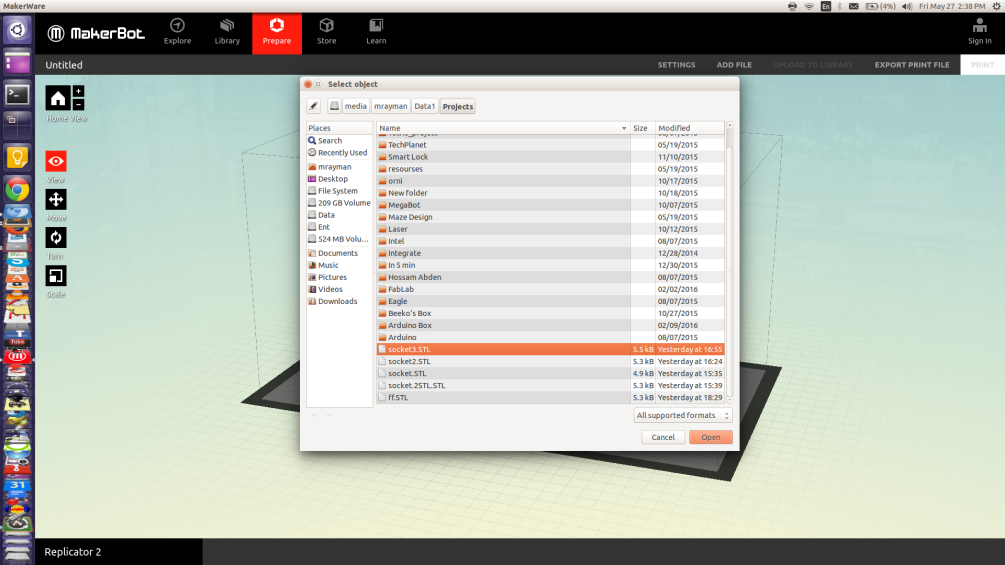This screenshot has height=565, width=1005.
Task: Select the Maze Design folder
Action: [551, 217]
